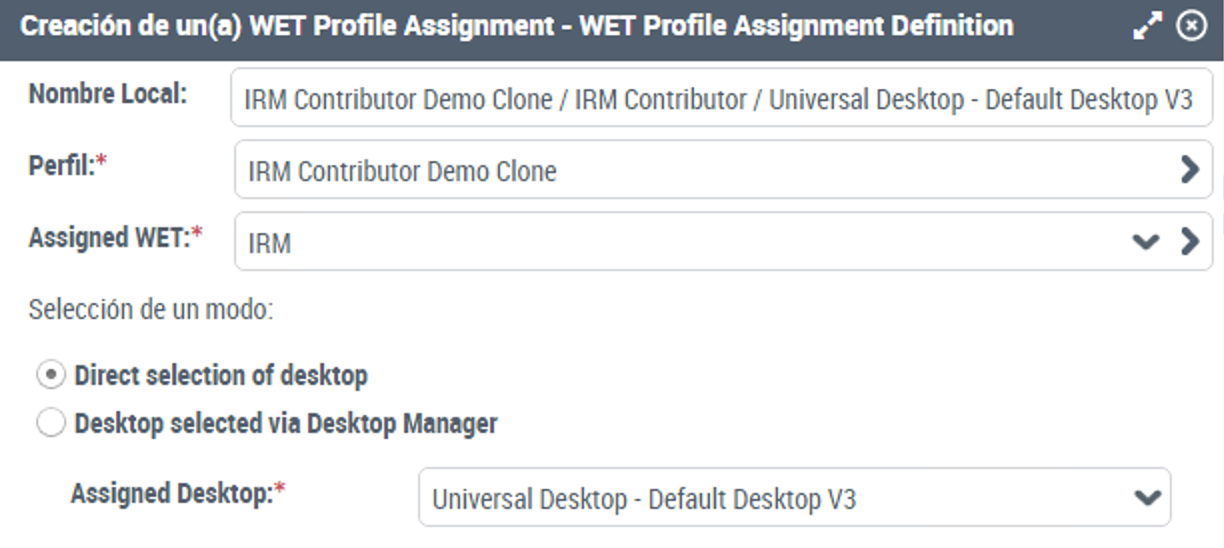The height and width of the screenshot is (548, 1224).
Task: Open the Perfil field's right arrow icon
Action: [x=1189, y=169]
